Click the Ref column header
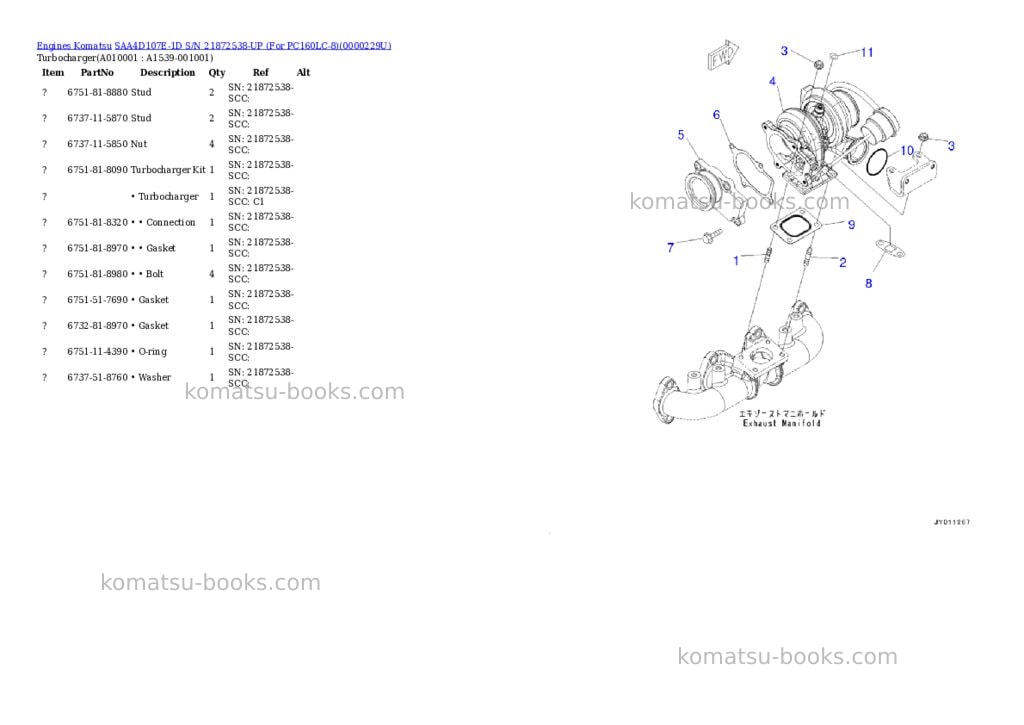Screen dimensions: 1024x725 261,72
